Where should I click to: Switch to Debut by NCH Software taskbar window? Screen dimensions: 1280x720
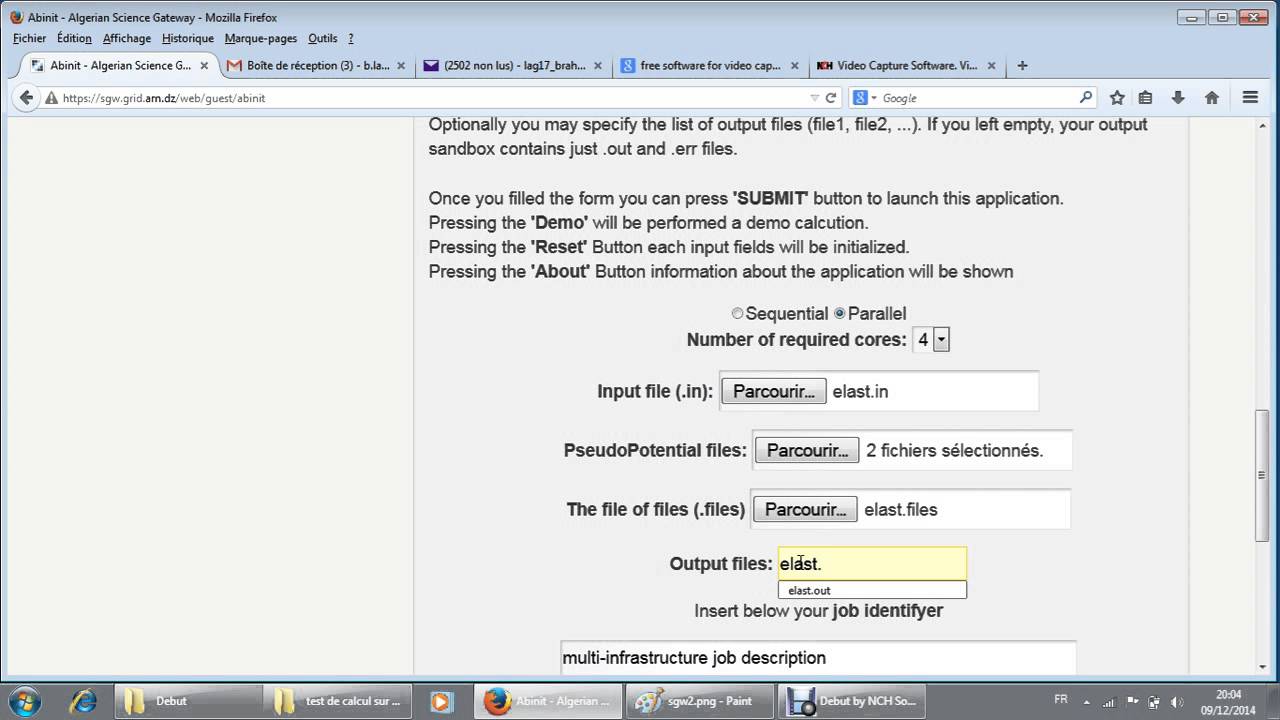pyautogui.click(x=851, y=701)
